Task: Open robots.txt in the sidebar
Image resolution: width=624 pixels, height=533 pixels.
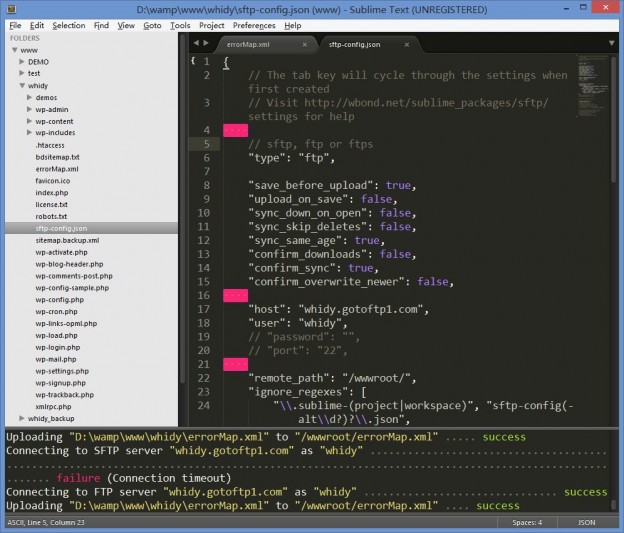Action: pos(51,217)
